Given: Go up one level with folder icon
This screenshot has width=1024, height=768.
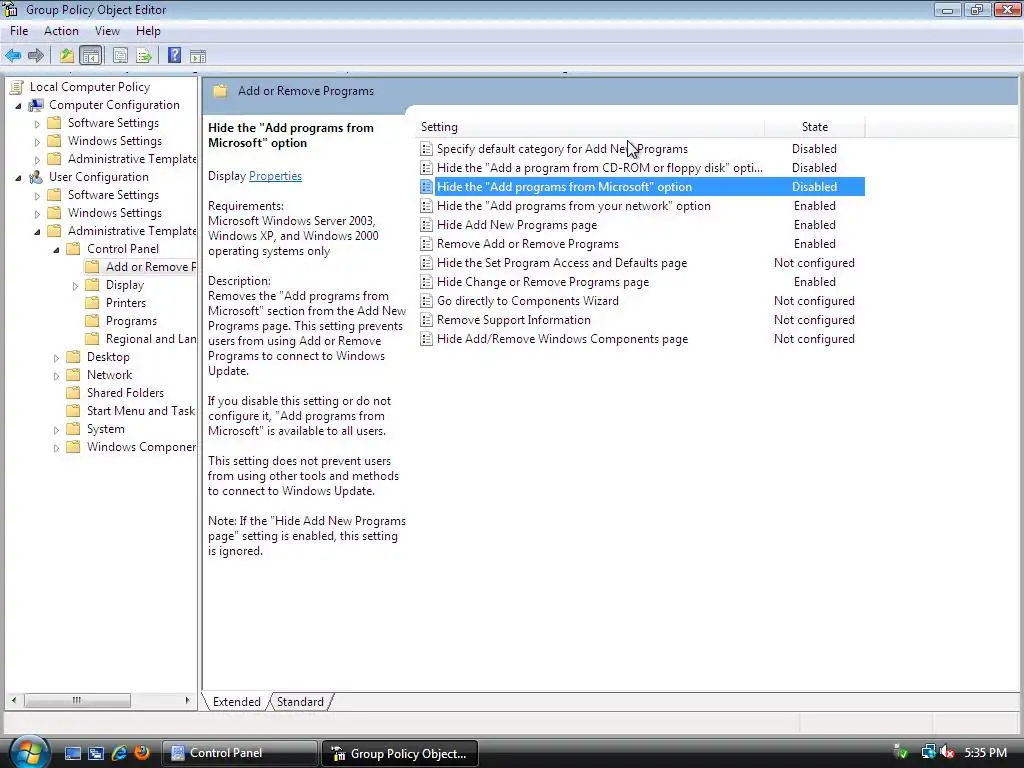Looking at the screenshot, I should click(67, 56).
